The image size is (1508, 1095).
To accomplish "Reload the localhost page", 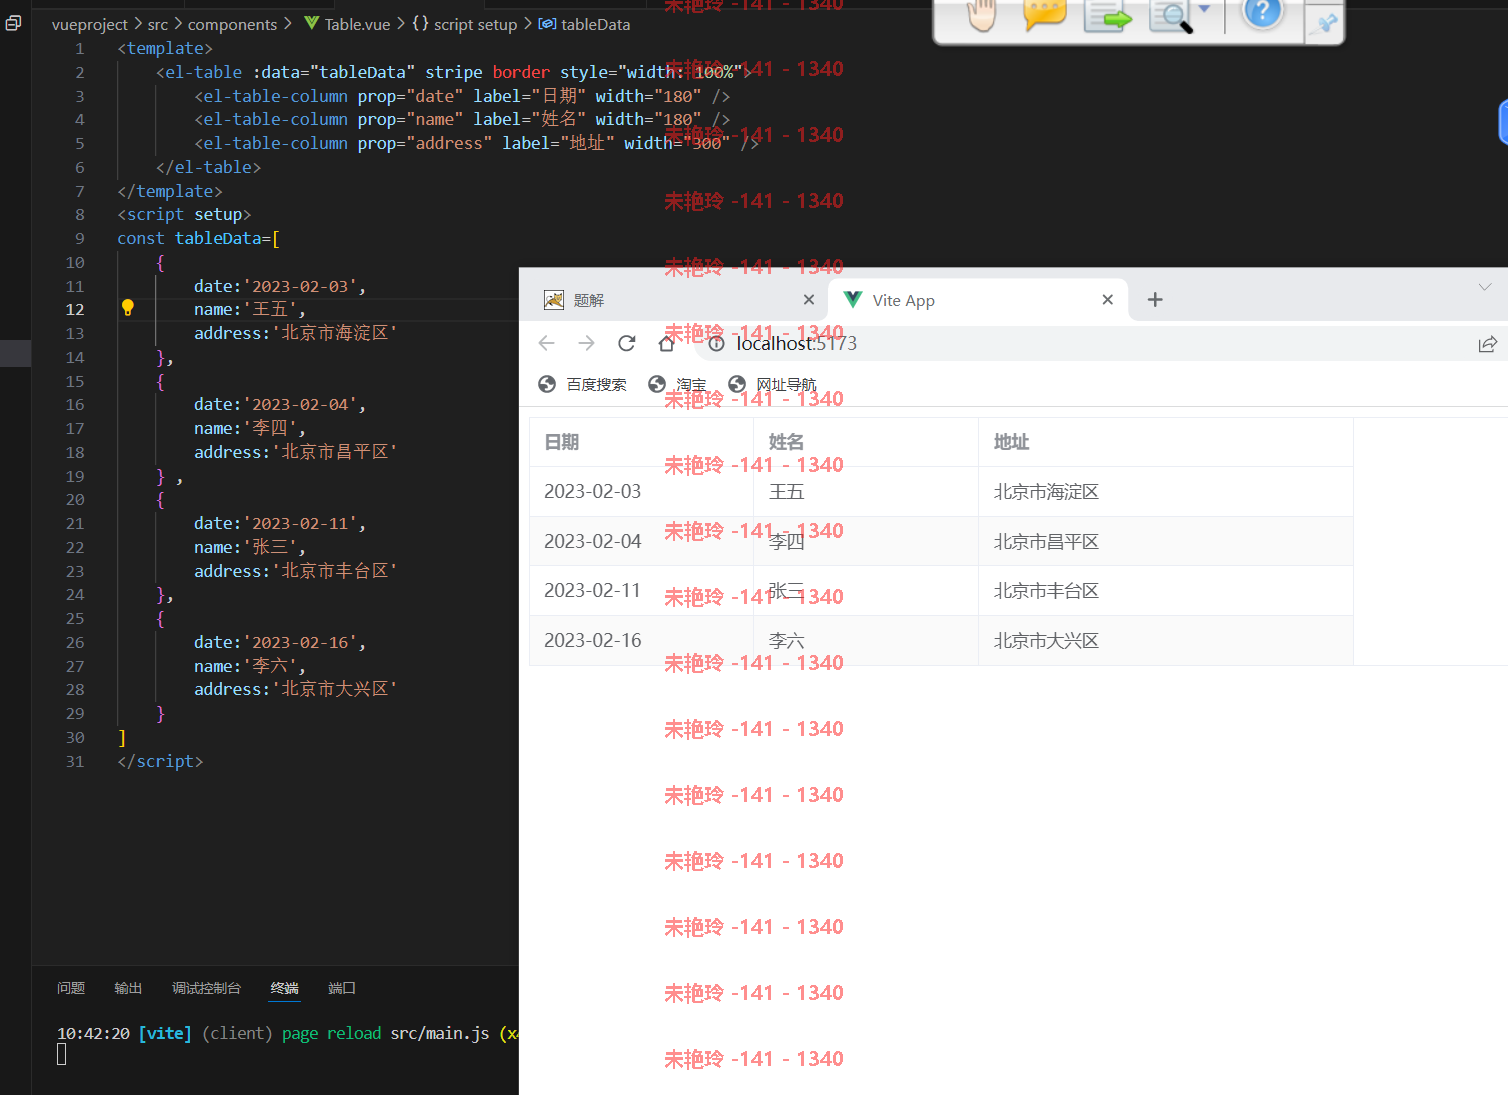I will (x=627, y=343).
